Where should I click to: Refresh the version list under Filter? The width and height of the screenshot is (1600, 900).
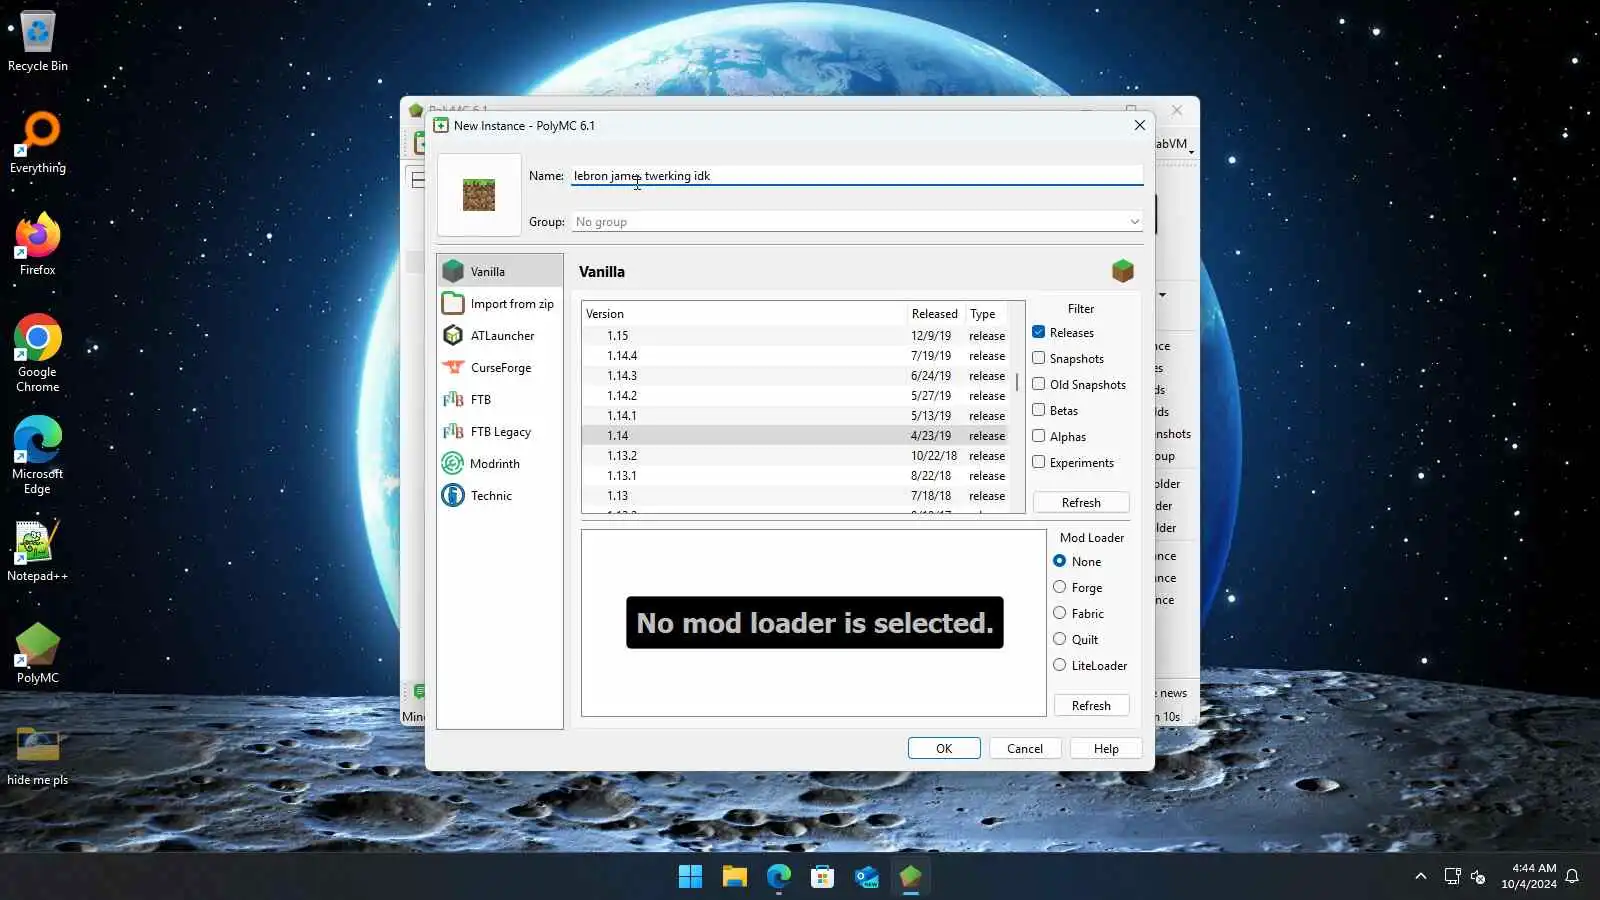click(1081, 502)
